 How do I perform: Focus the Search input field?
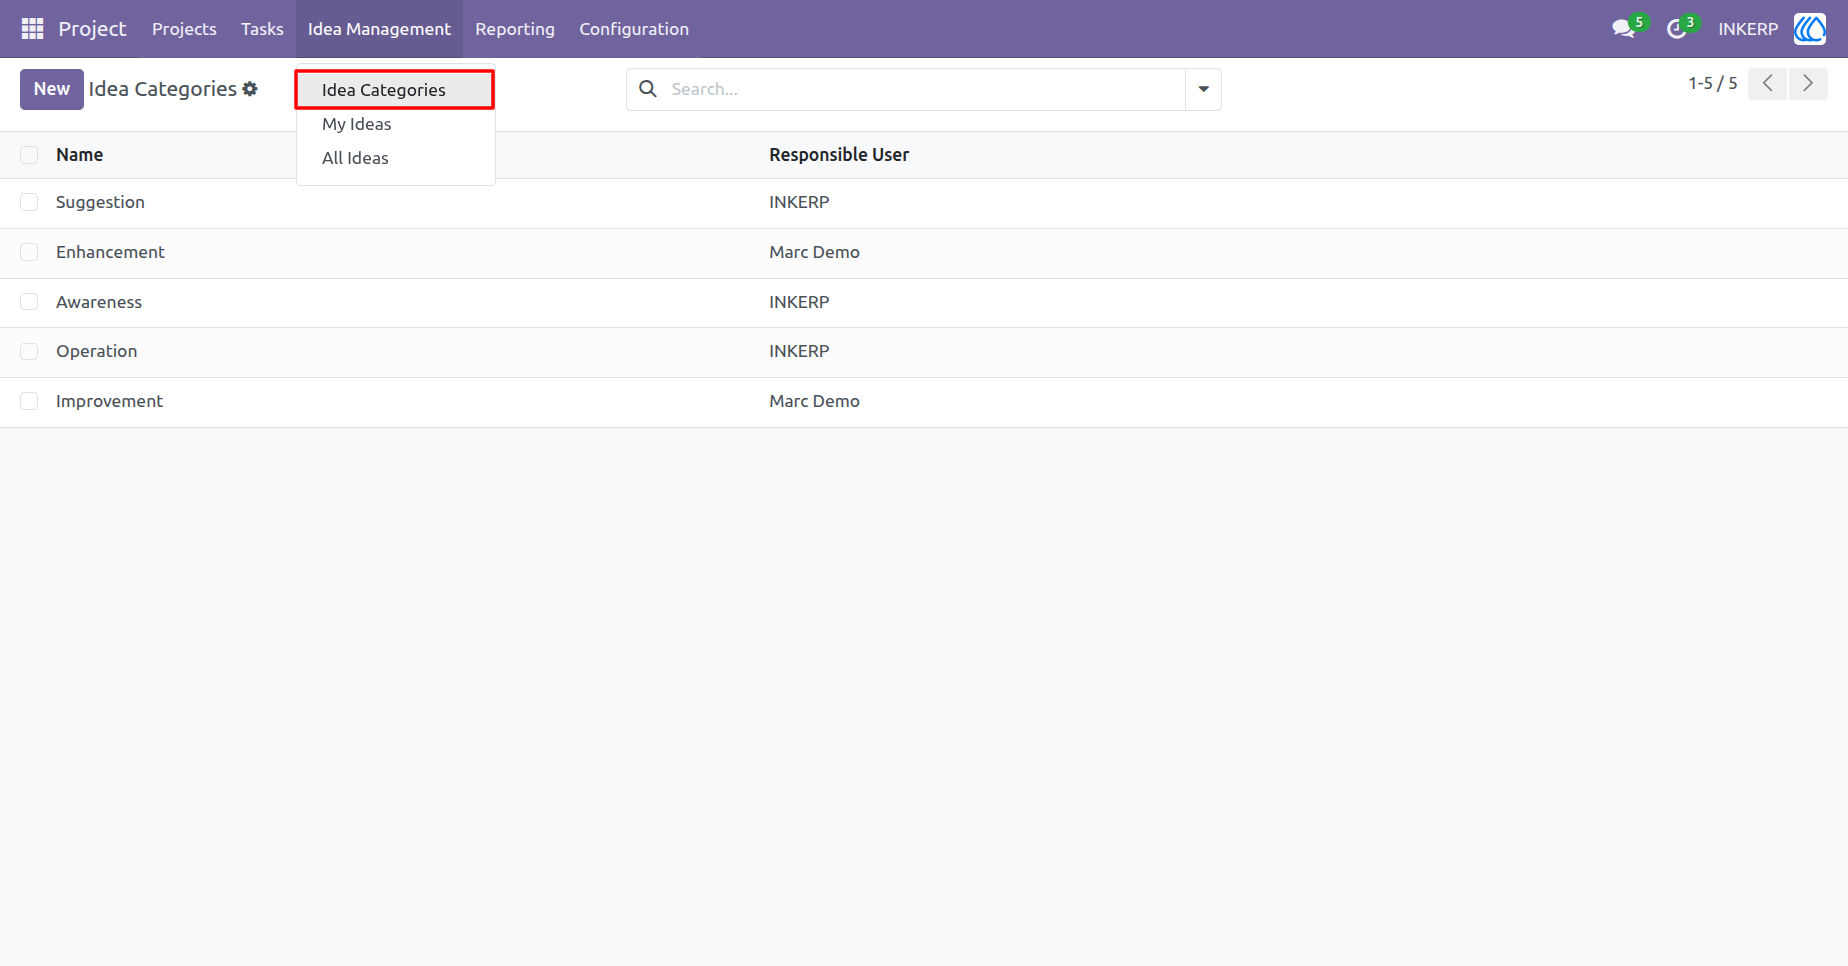(925, 89)
